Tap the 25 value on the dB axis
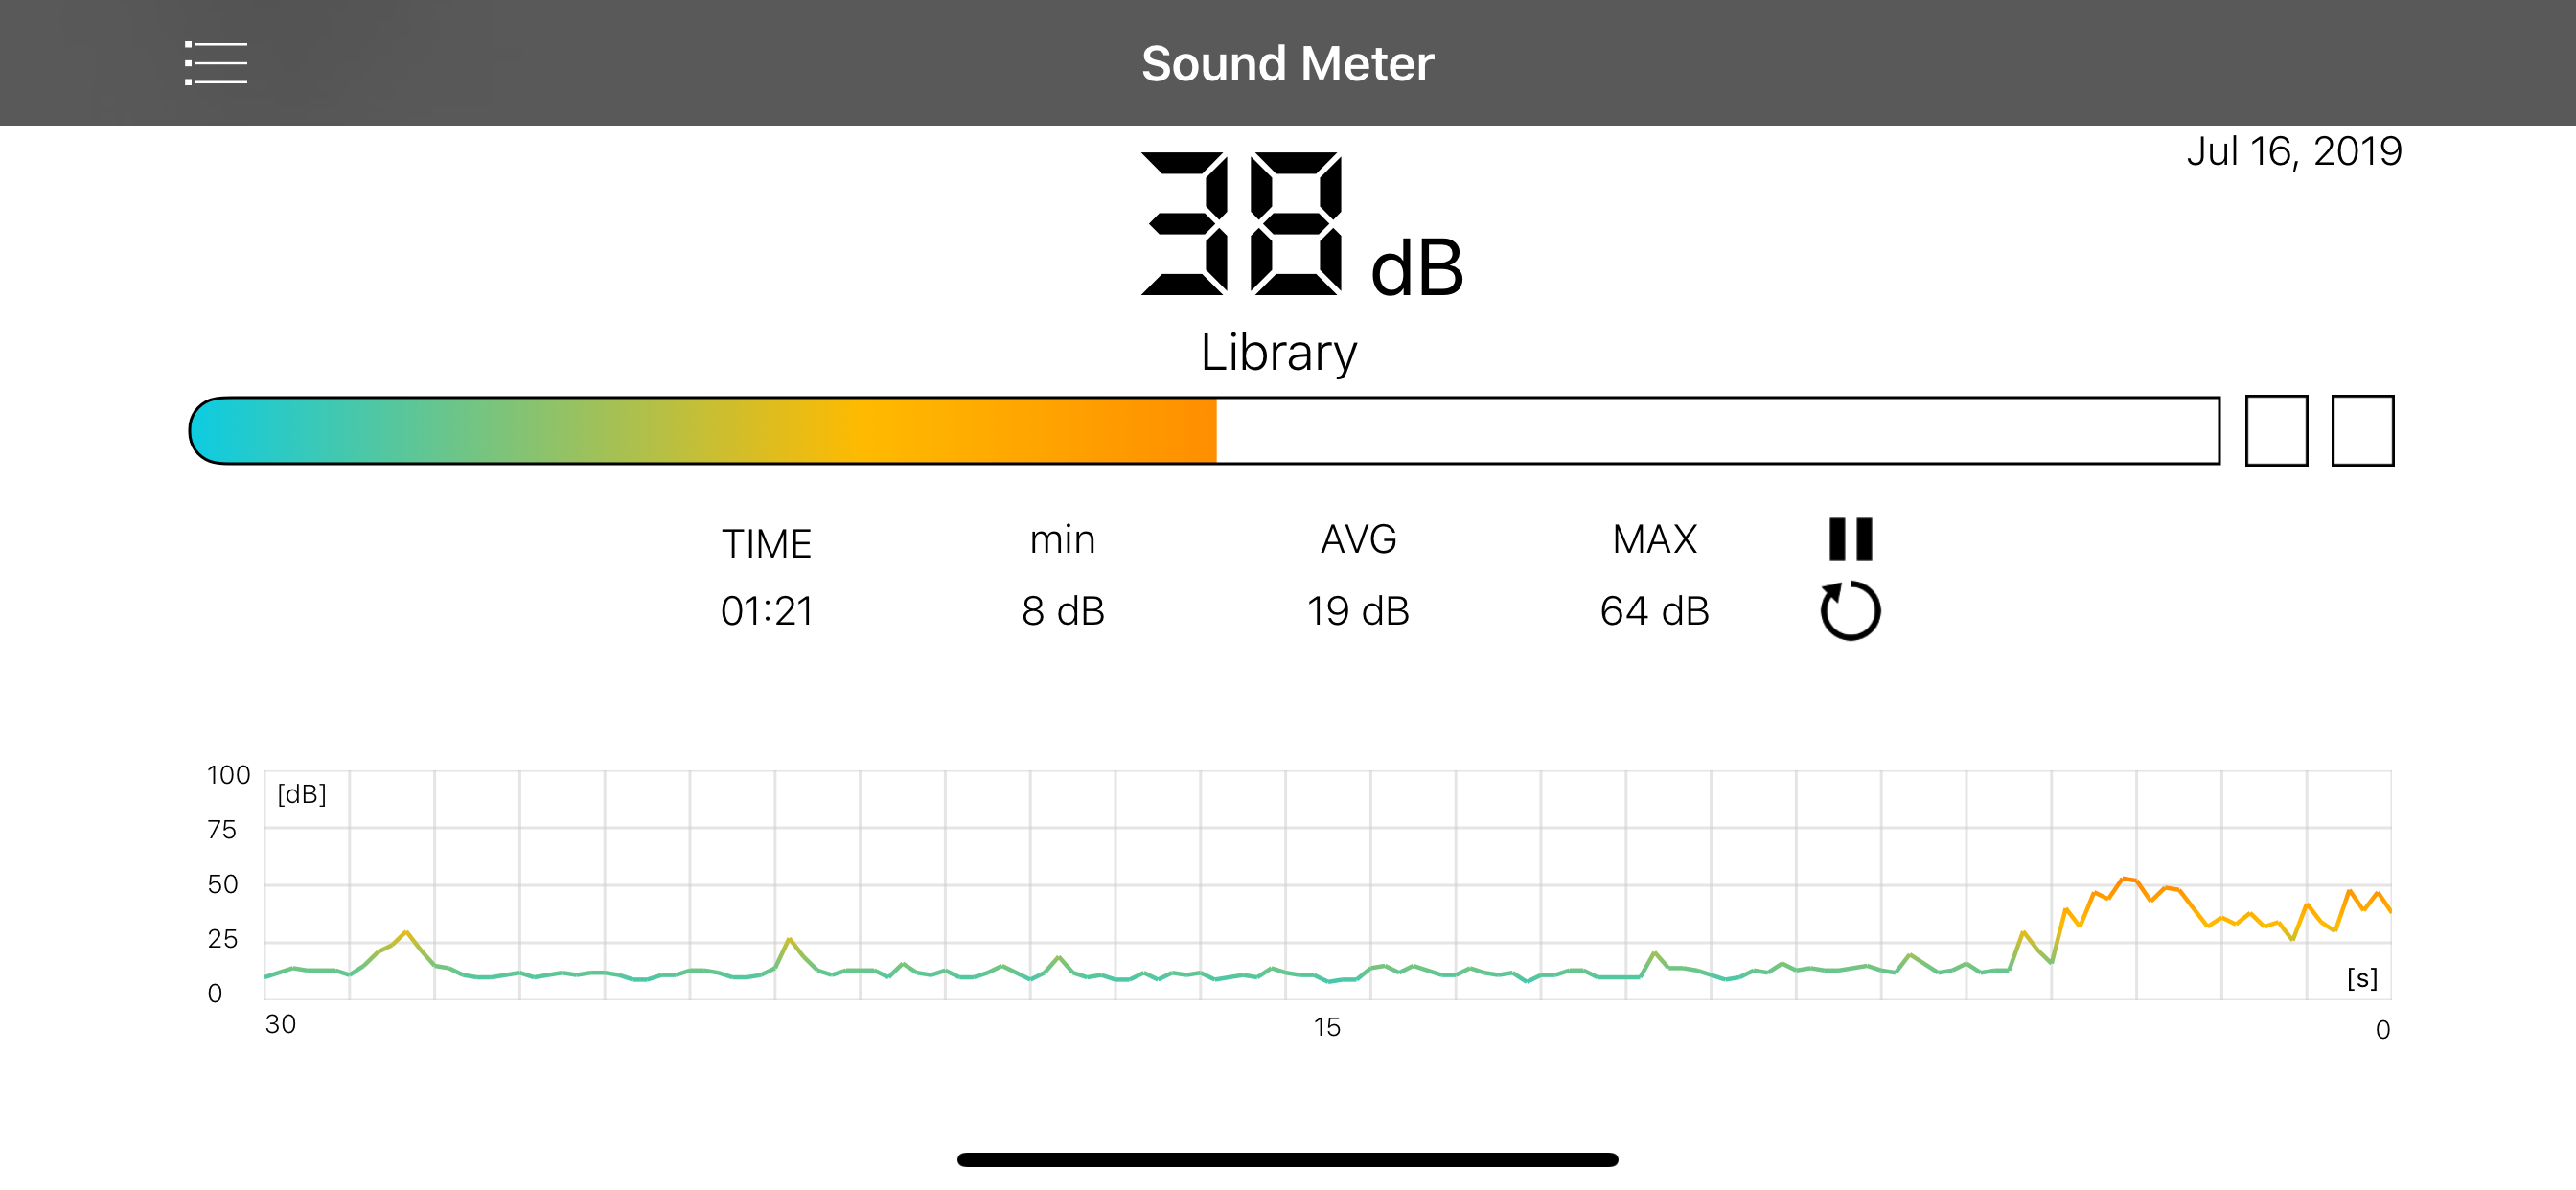 pyautogui.click(x=222, y=939)
